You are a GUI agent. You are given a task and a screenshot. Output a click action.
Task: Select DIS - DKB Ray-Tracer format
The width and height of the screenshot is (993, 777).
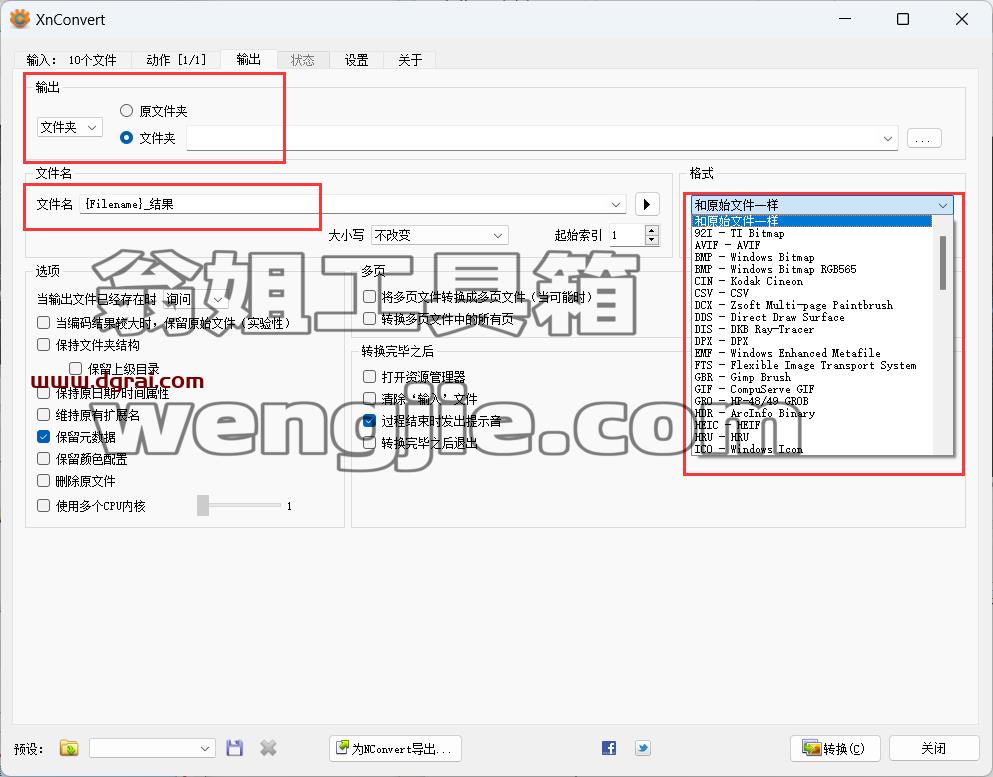[812, 329]
